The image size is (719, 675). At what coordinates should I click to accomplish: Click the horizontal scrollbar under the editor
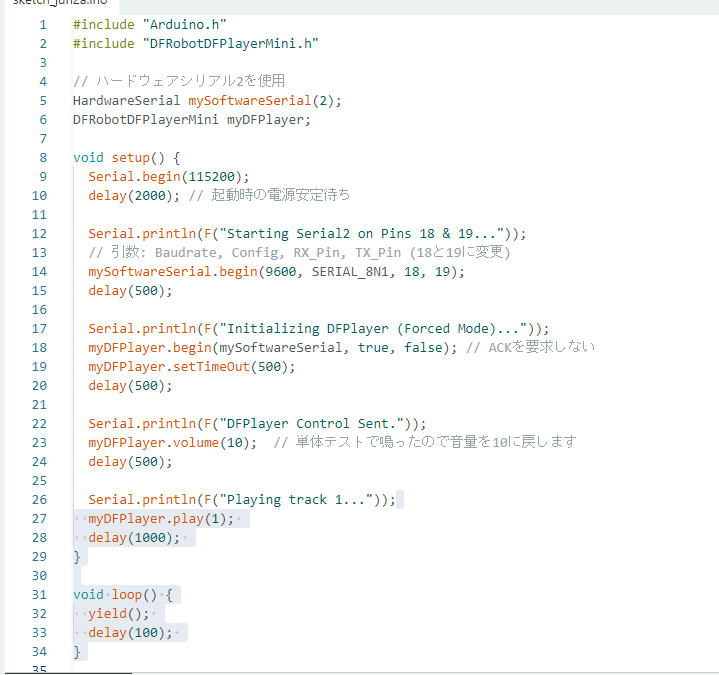pyautogui.click(x=69, y=673)
